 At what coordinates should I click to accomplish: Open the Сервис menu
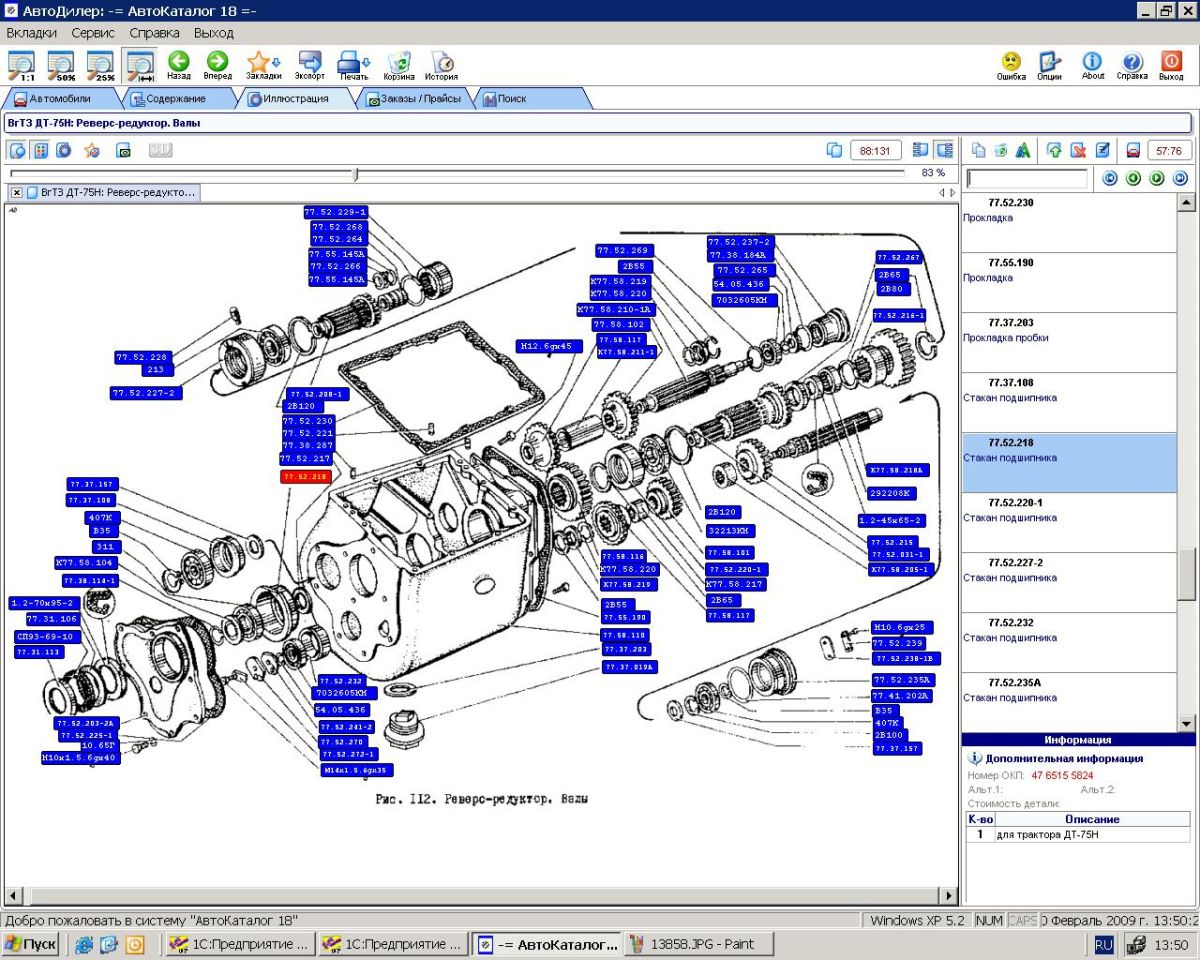(92, 33)
